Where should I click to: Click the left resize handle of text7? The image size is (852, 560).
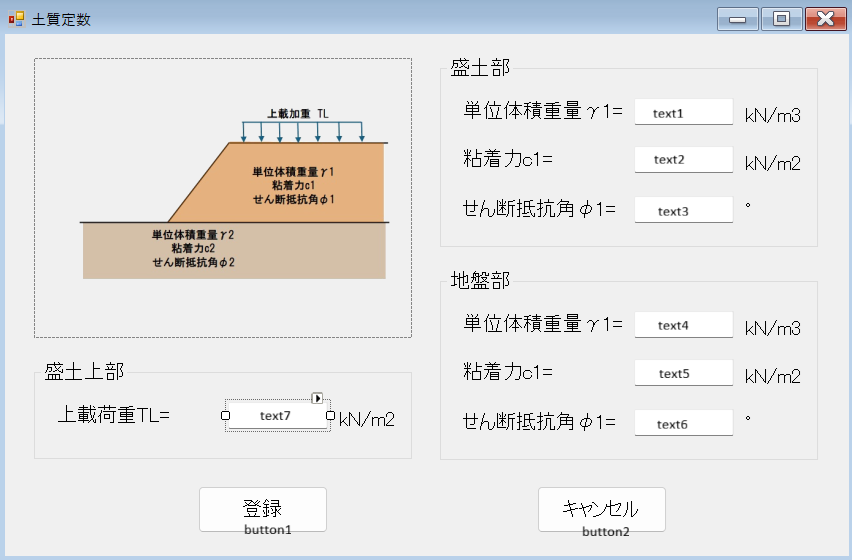225,415
